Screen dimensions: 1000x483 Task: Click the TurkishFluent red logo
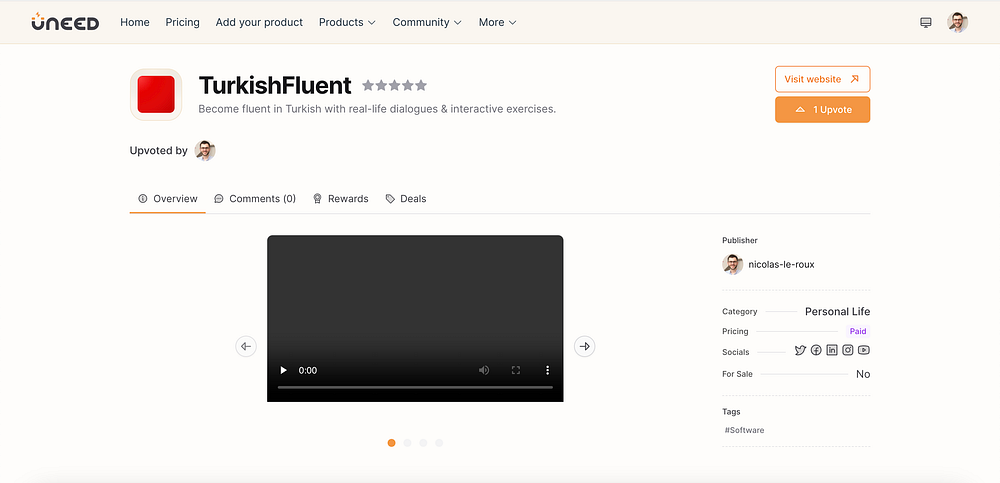click(156, 94)
